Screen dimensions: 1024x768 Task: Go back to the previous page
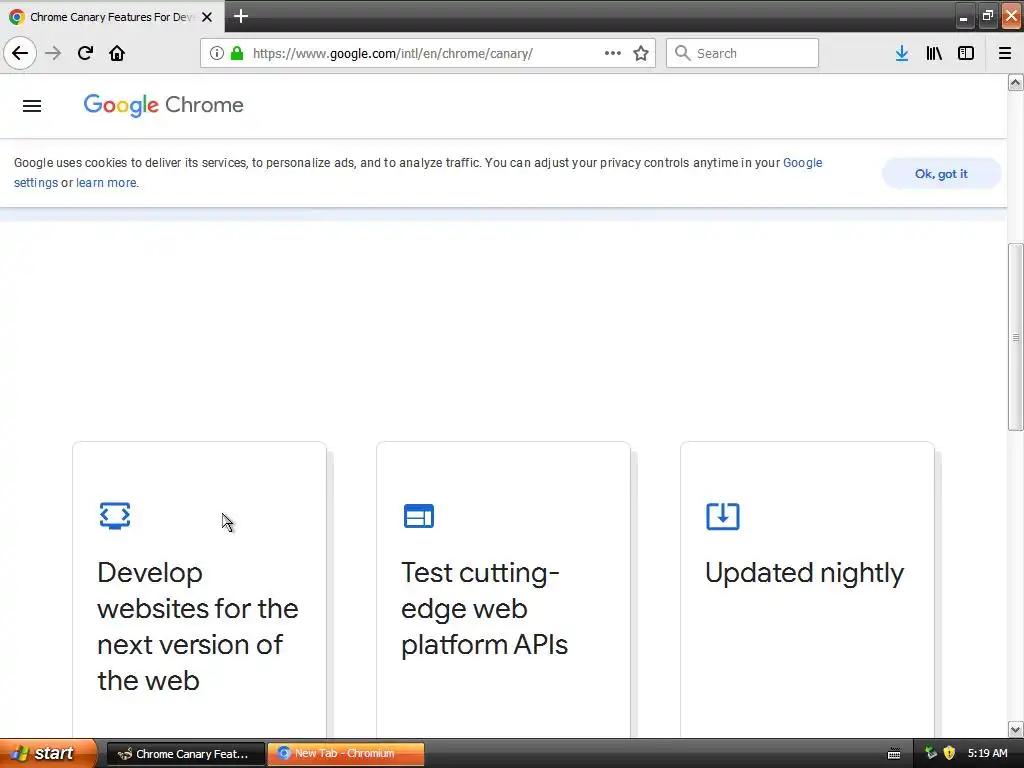(20, 53)
